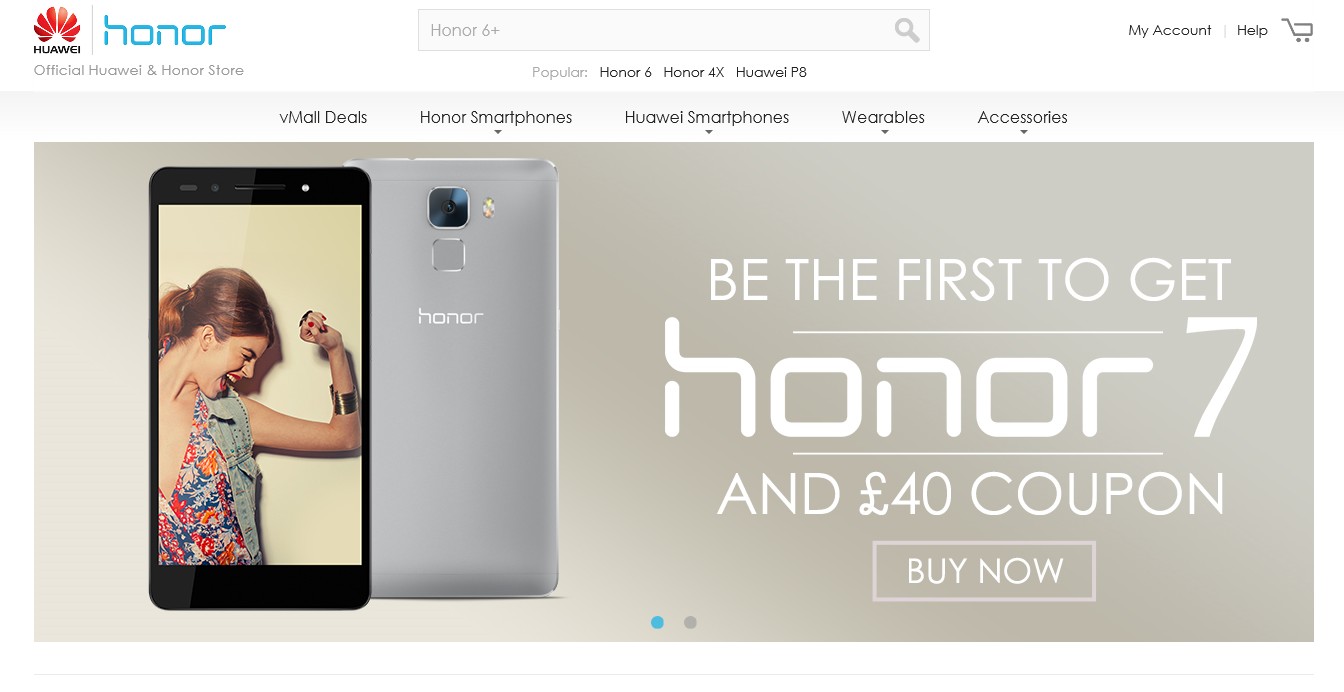This screenshot has height=692, width=1344.
Task: Select popular search Honor 4X
Action: (693, 72)
